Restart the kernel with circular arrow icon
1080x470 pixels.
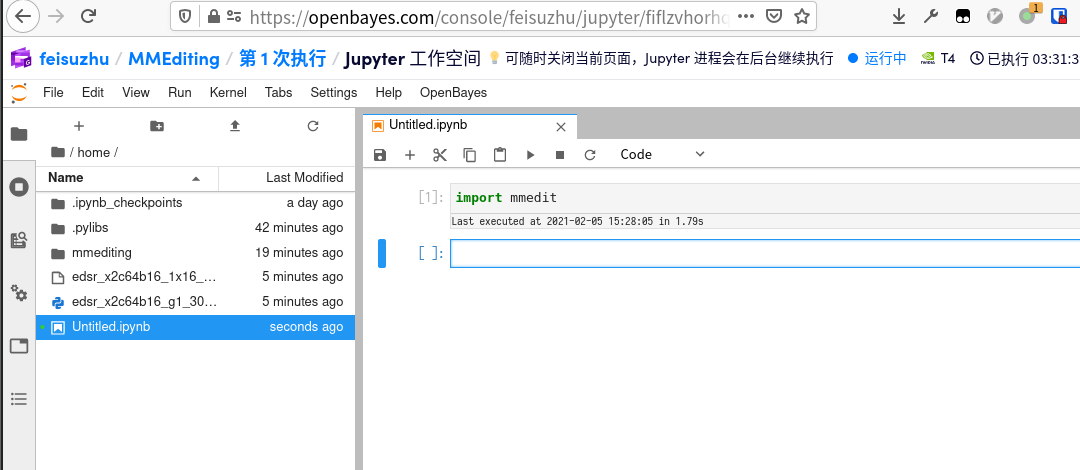(590, 155)
